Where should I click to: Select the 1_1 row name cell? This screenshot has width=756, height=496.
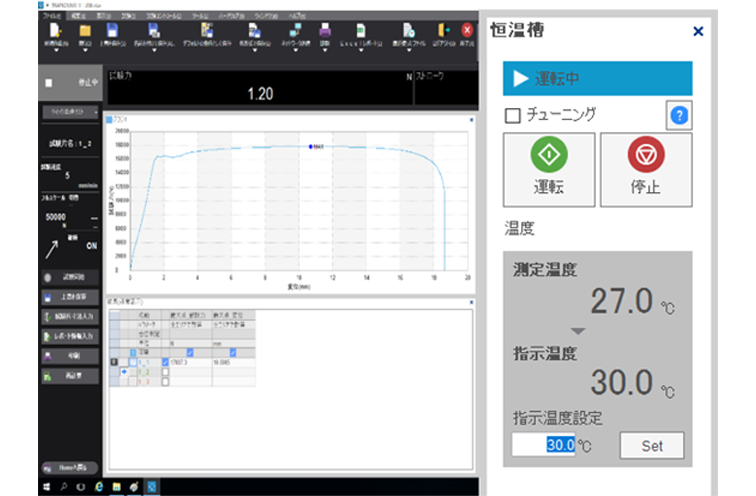click(x=148, y=362)
